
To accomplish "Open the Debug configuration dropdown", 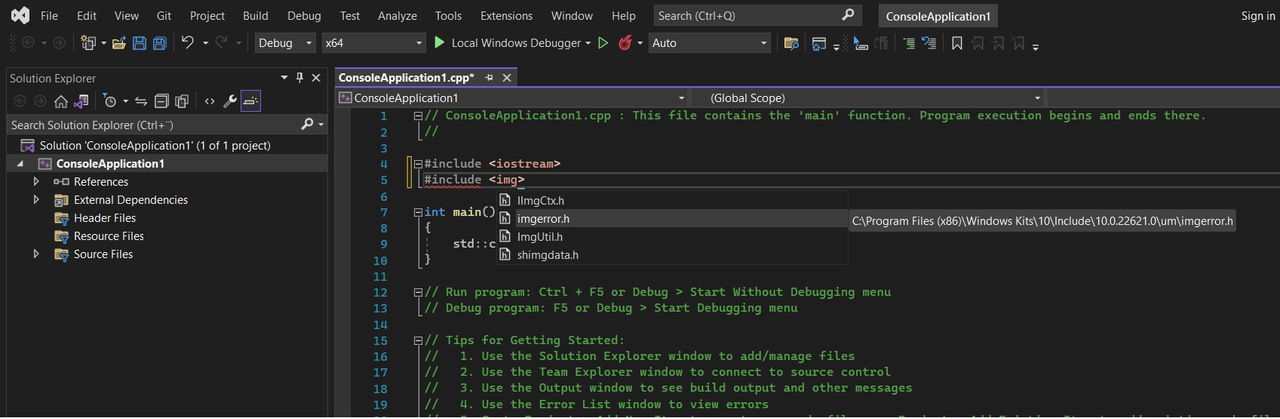I will coord(283,43).
